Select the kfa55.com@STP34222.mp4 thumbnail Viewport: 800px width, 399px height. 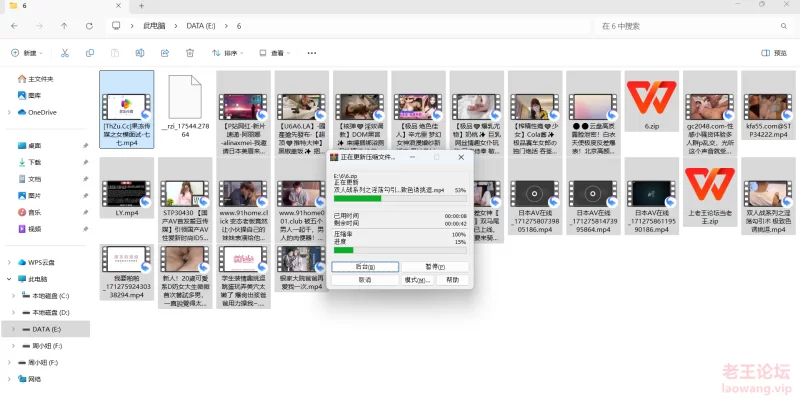[768, 106]
